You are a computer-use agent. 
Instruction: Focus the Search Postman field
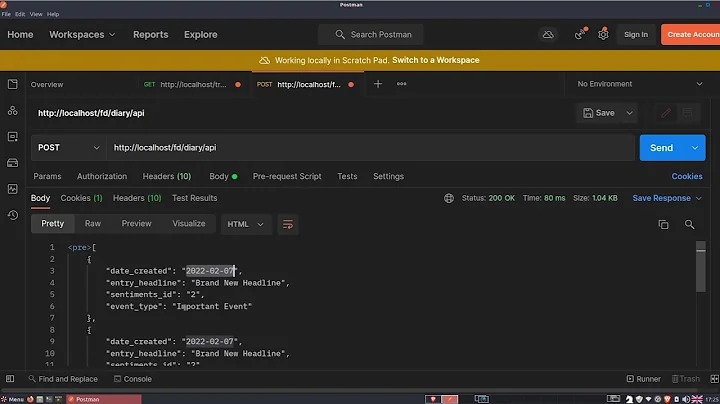[370, 34]
